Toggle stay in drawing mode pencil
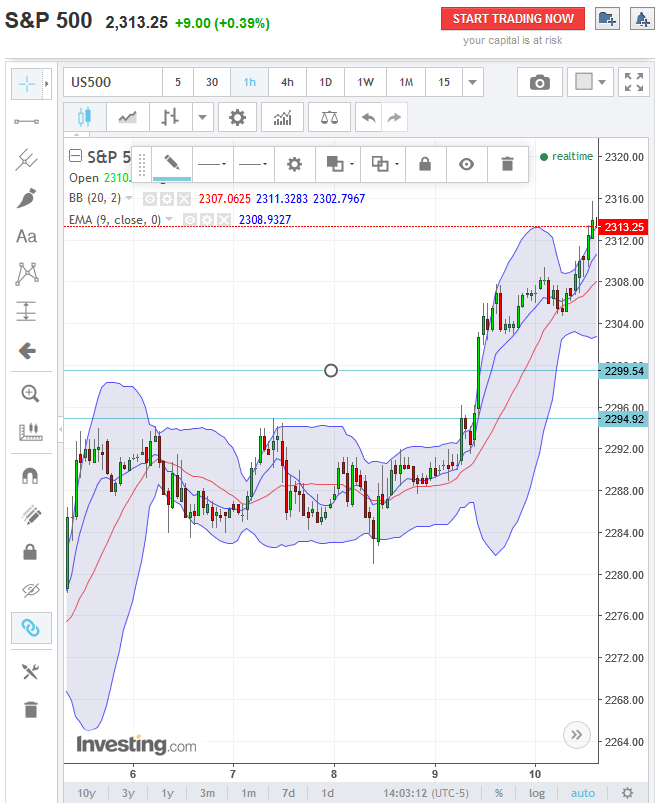 [x=31, y=515]
